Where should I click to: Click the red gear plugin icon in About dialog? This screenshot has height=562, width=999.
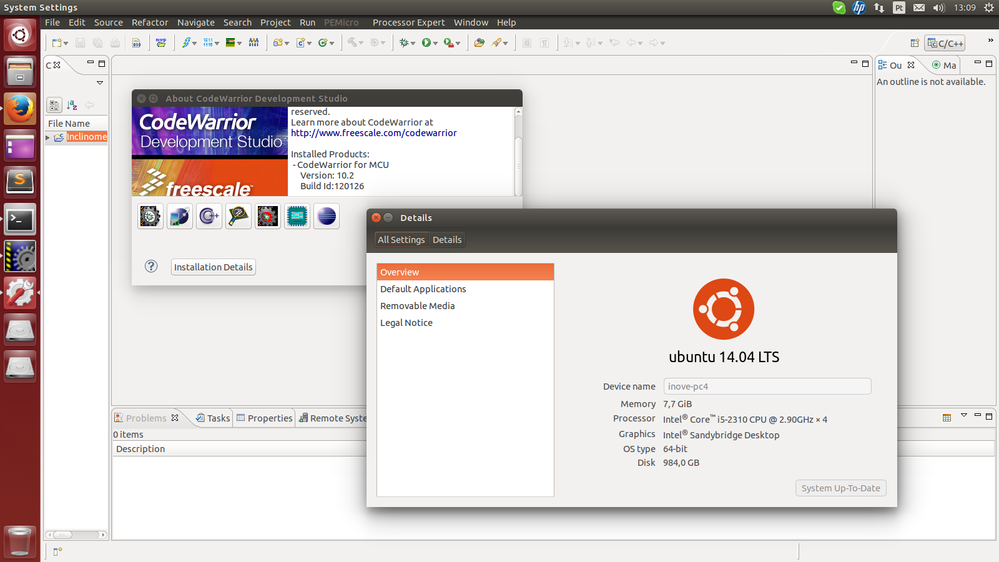[x=268, y=217]
